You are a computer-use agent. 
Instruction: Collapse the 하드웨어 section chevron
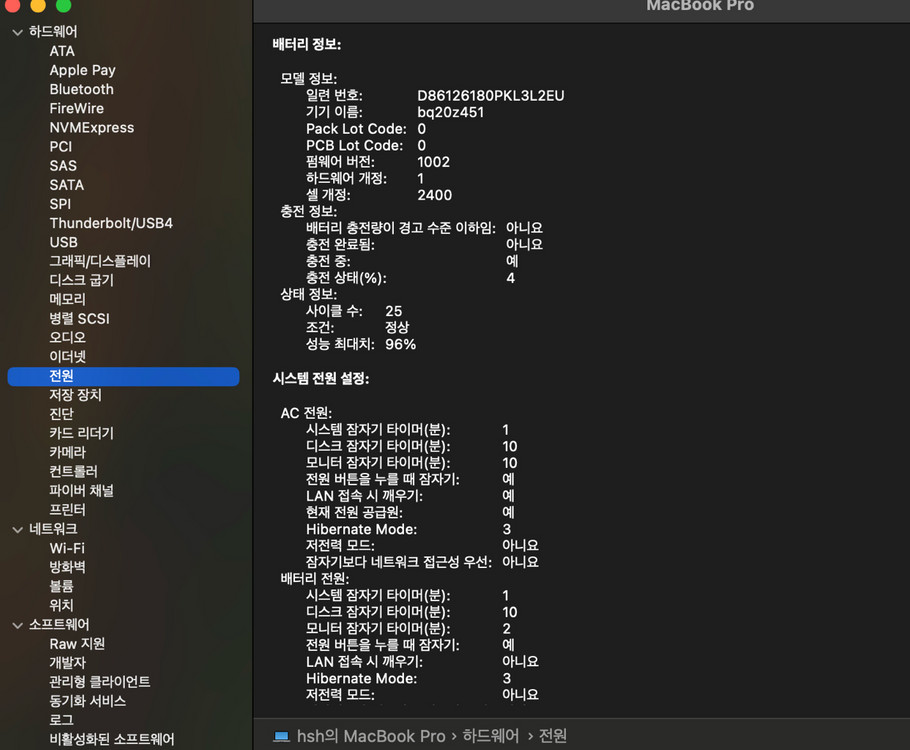[17, 33]
